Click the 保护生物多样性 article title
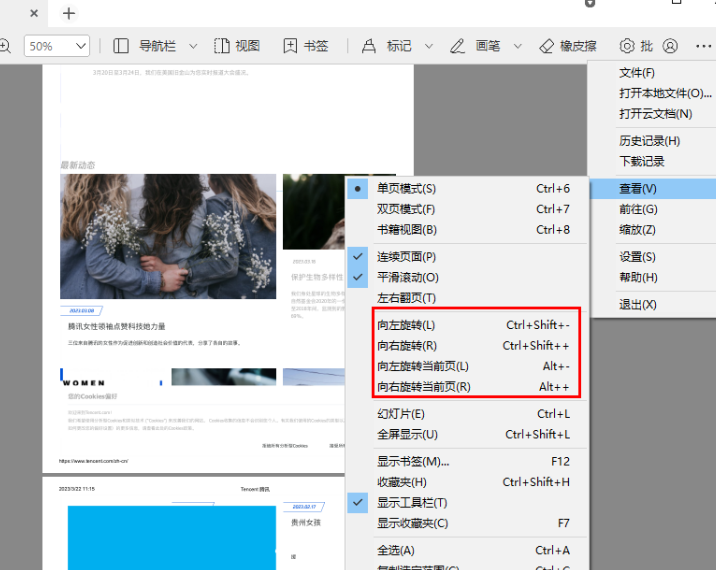 317,277
